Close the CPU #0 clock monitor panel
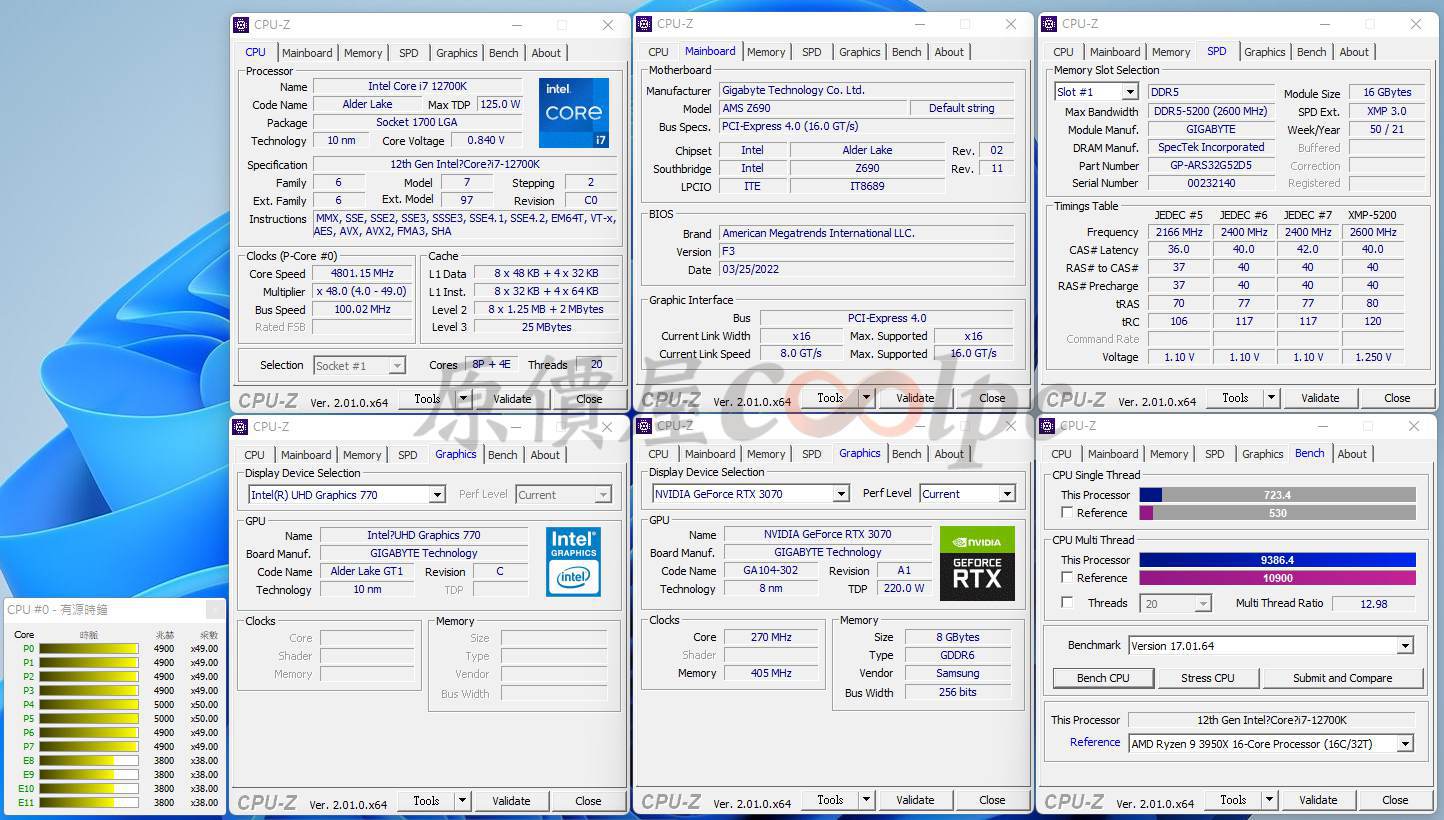1444x820 pixels. (214, 609)
